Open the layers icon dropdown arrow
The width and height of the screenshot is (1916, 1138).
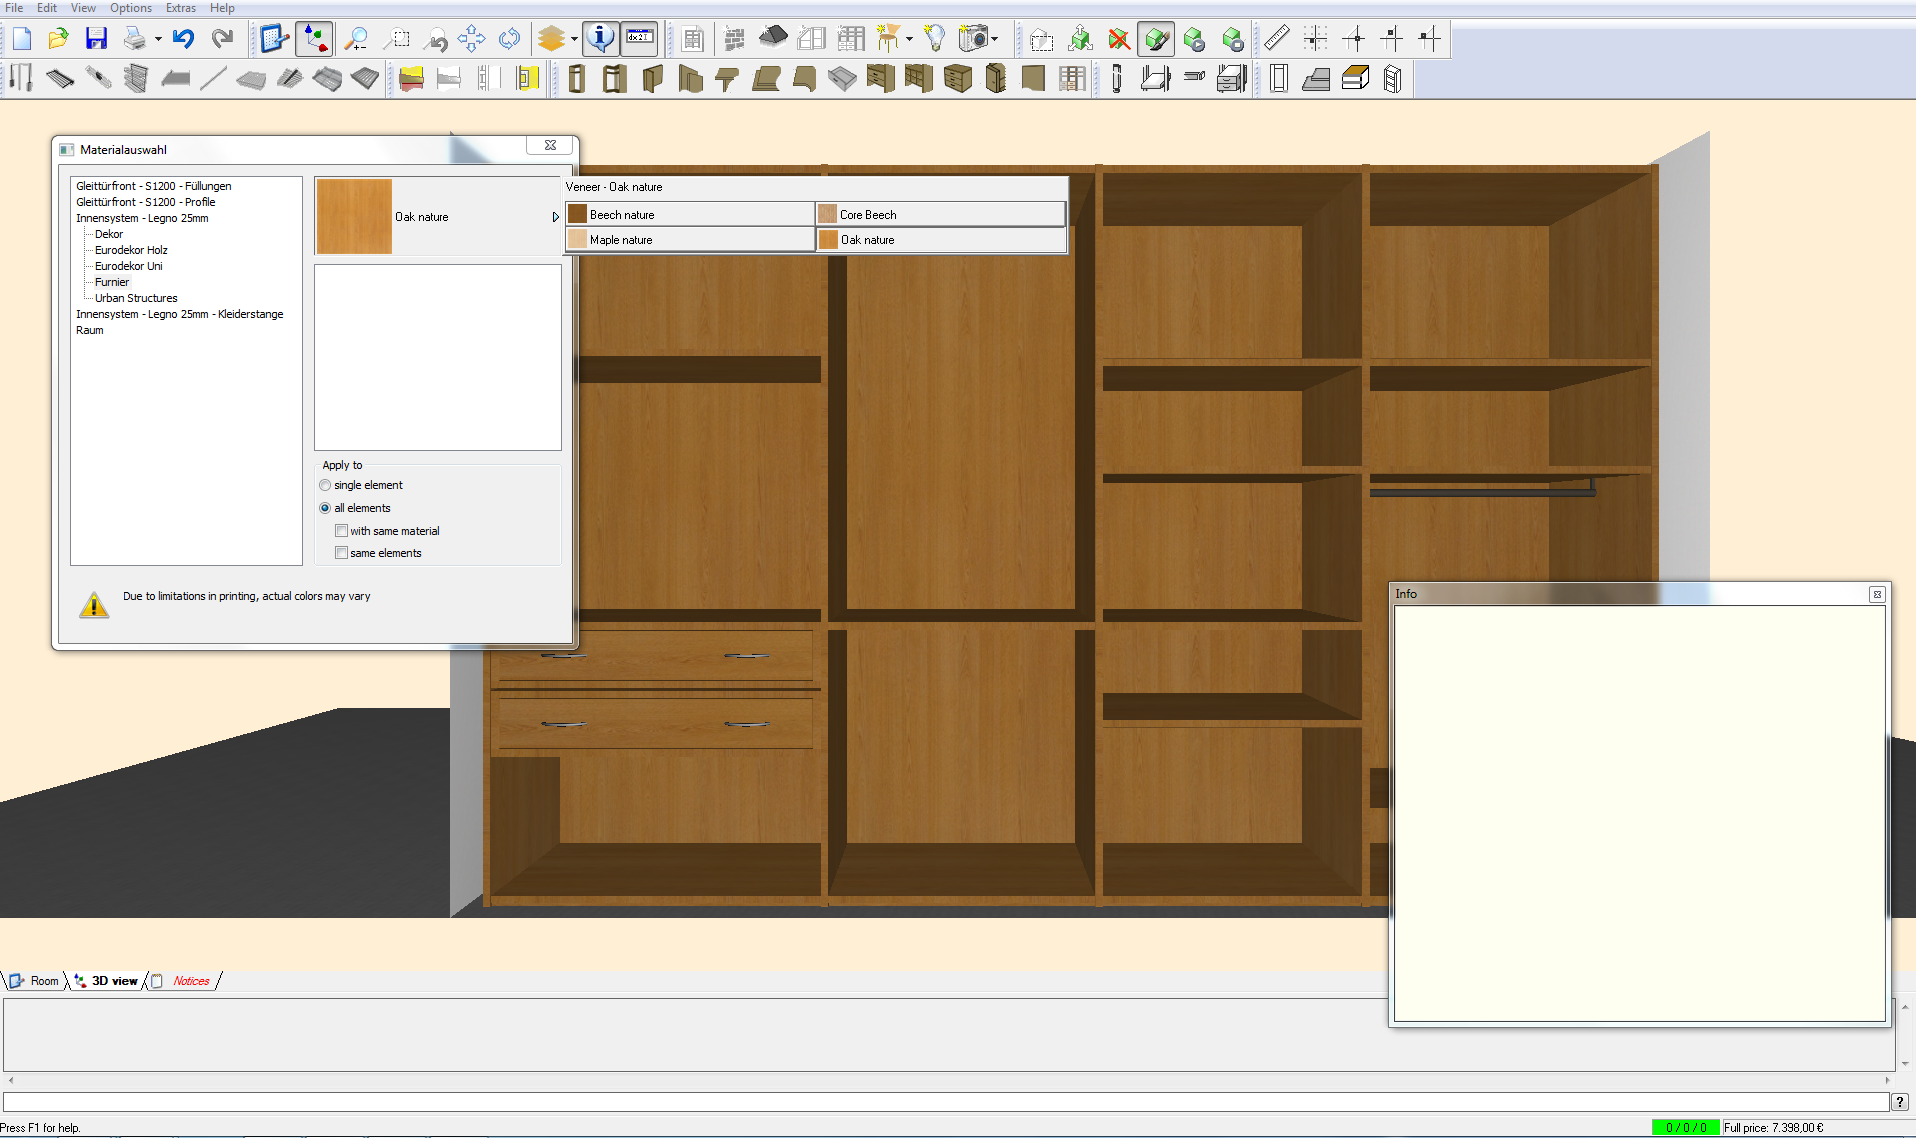point(574,40)
